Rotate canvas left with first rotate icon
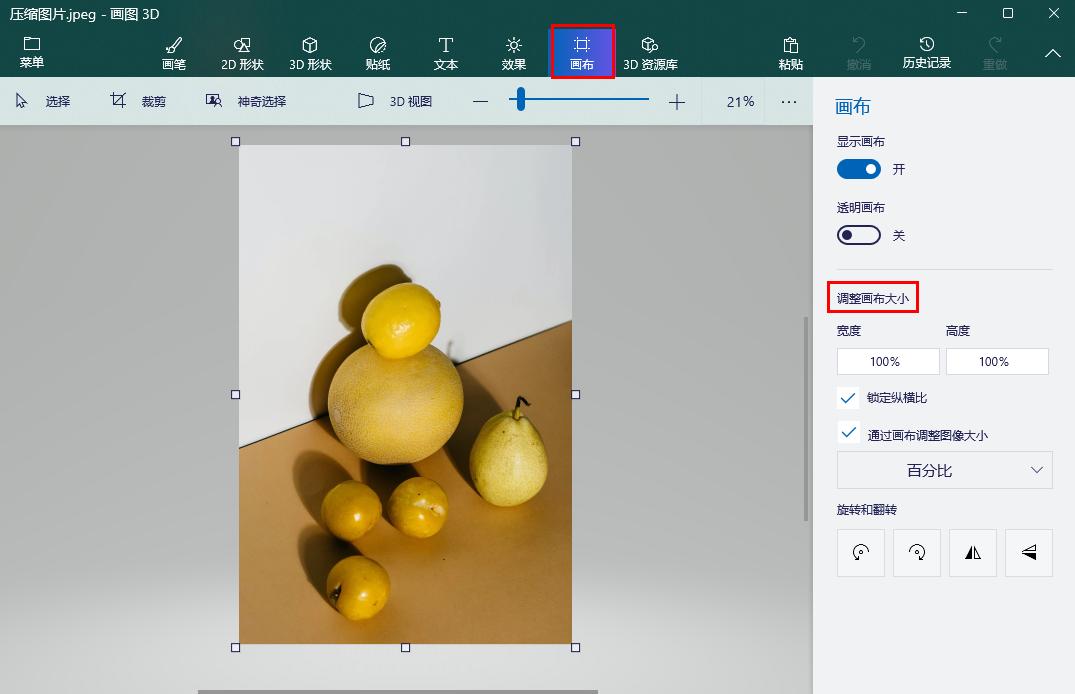This screenshot has width=1075, height=694. [860, 553]
